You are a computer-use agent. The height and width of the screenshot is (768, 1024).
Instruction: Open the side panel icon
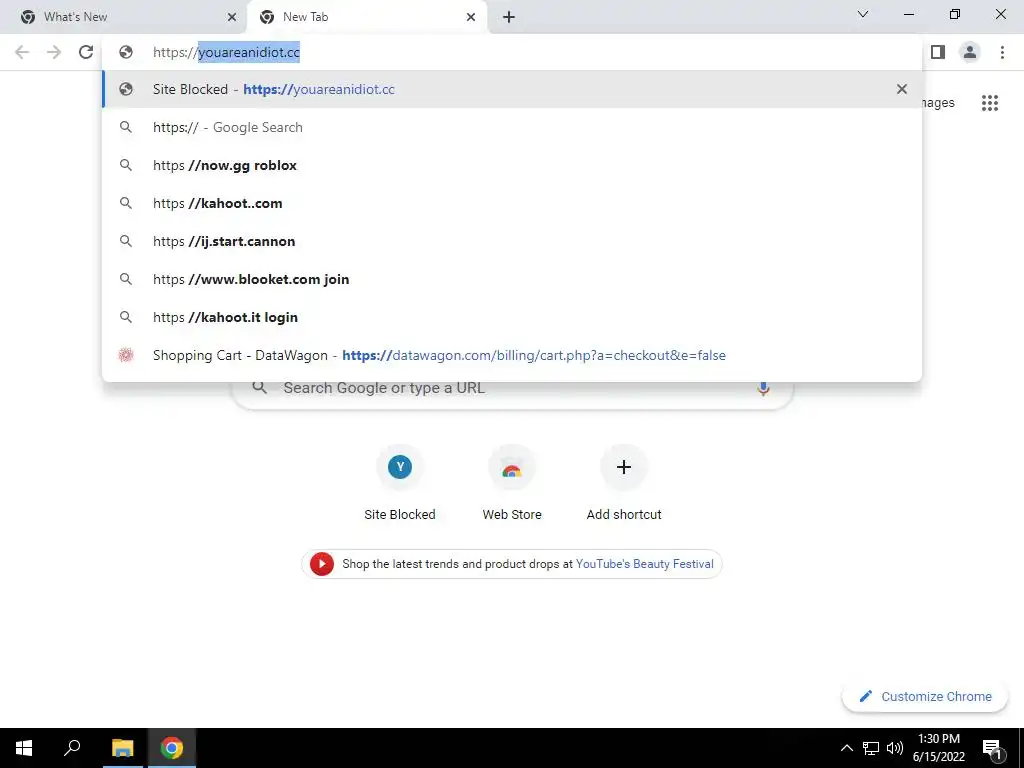click(x=938, y=52)
